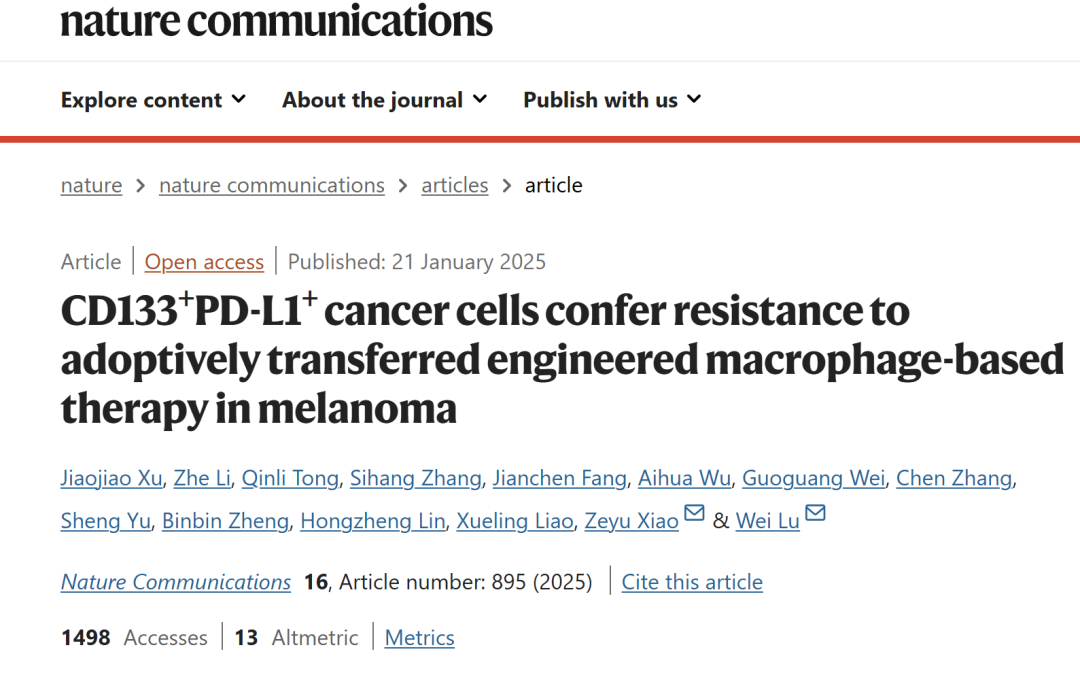Open author Jiaojiao Xu's details
The image size is (1080, 673).
(x=112, y=478)
